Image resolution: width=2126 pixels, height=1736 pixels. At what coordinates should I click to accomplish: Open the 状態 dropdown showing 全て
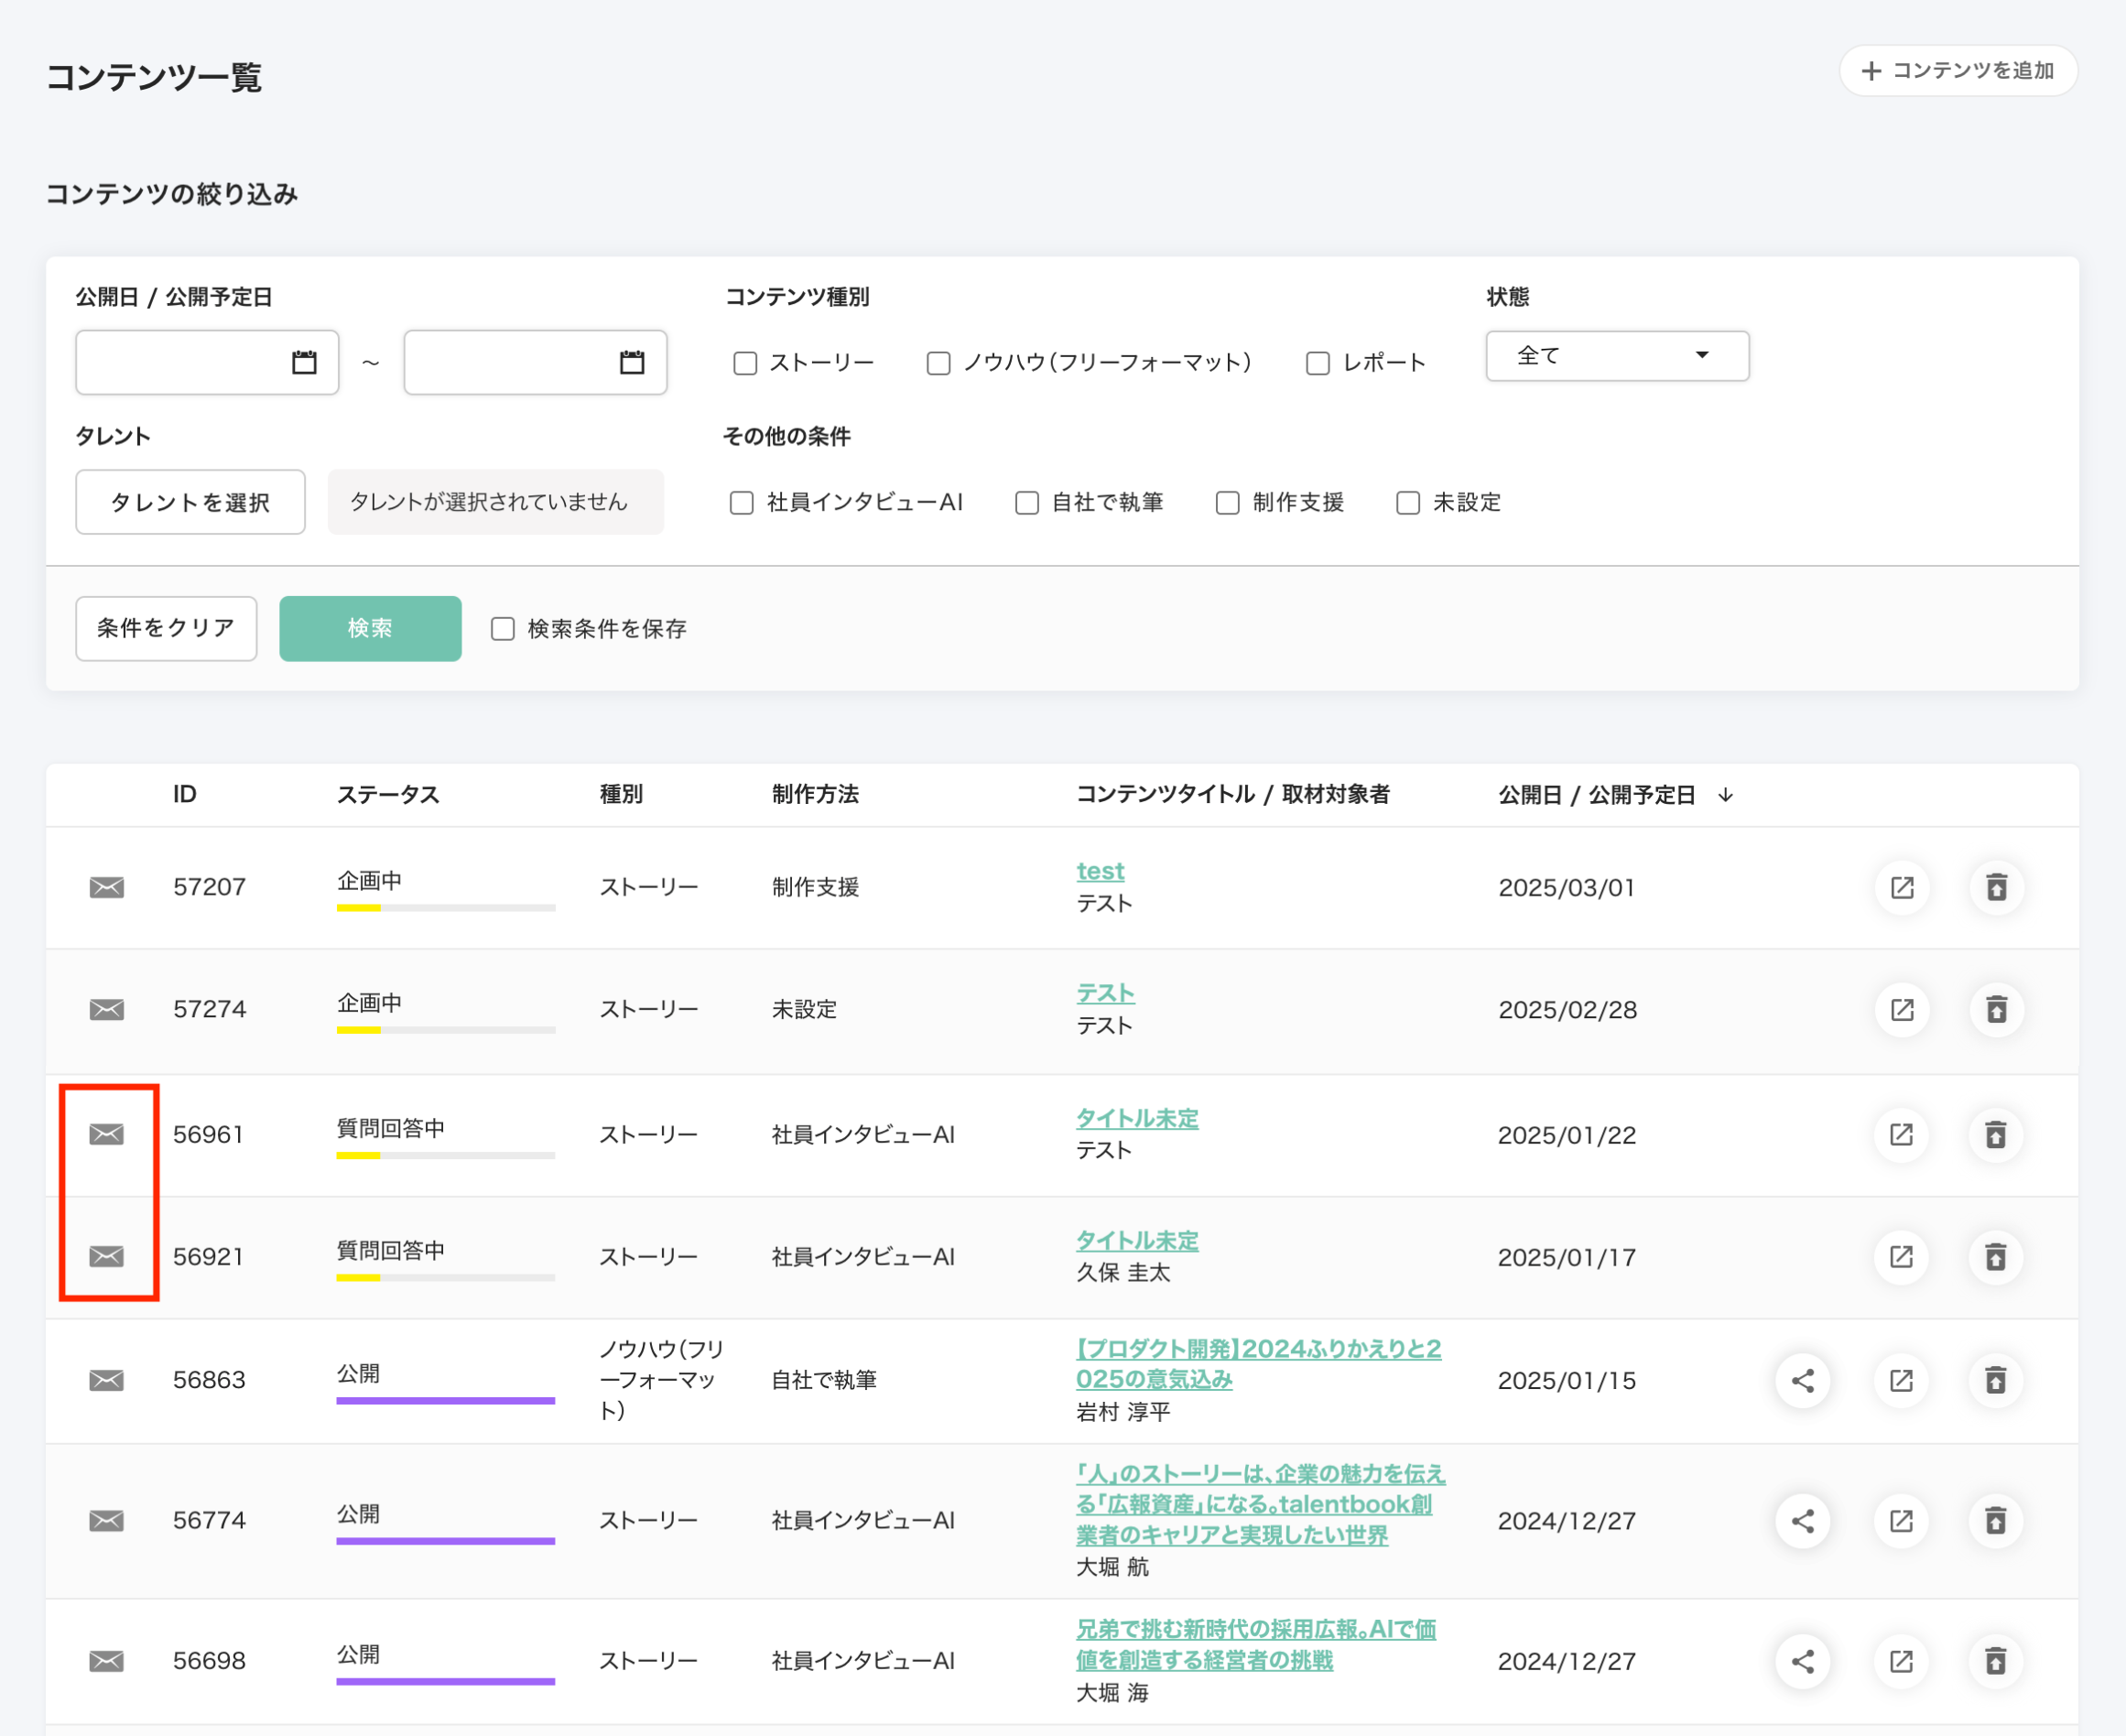tap(1616, 356)
